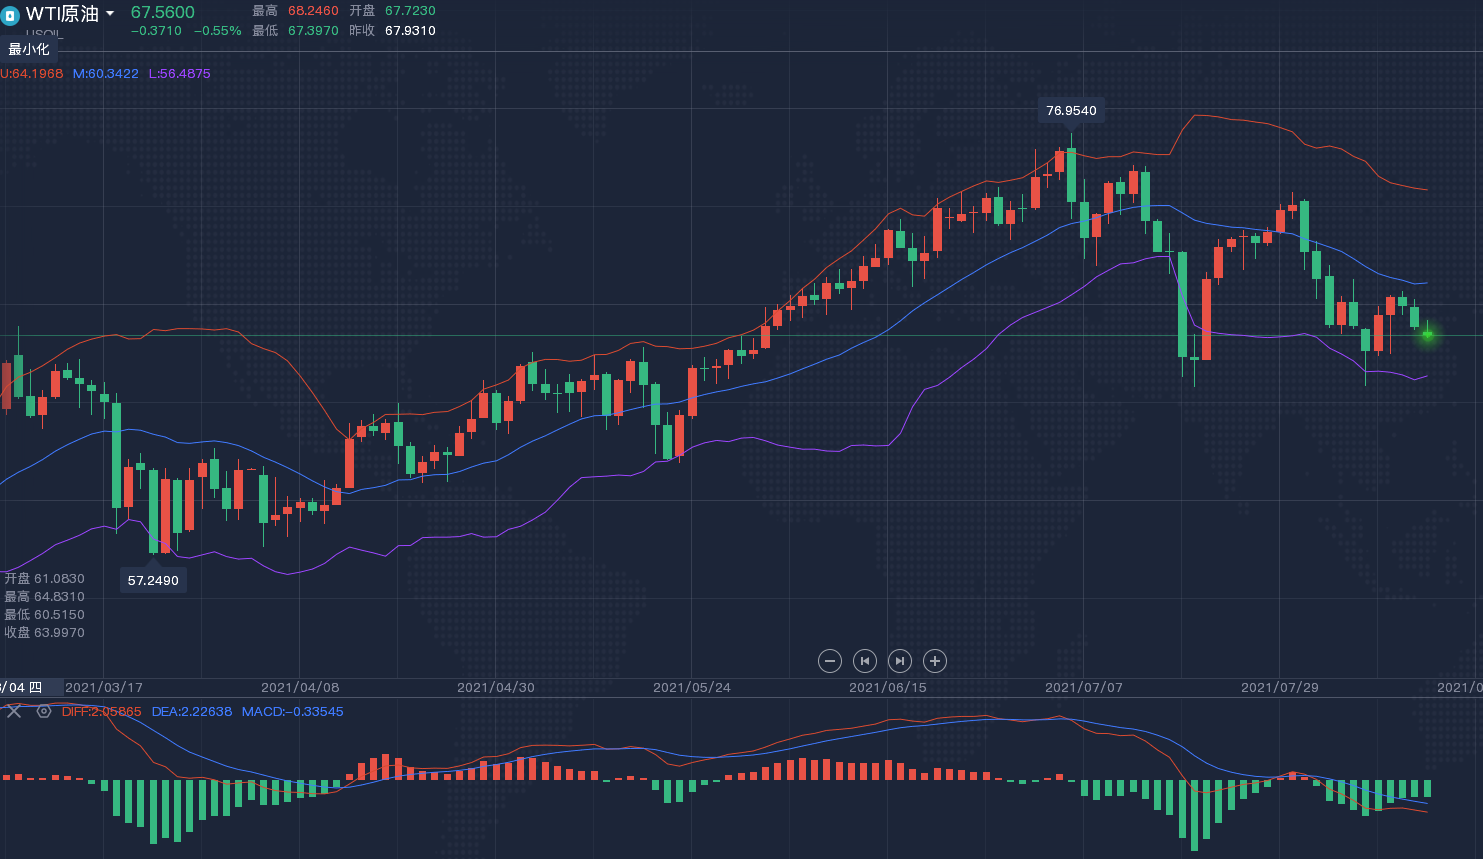Click the 最小化 minimize button

[x=29, y=49]
